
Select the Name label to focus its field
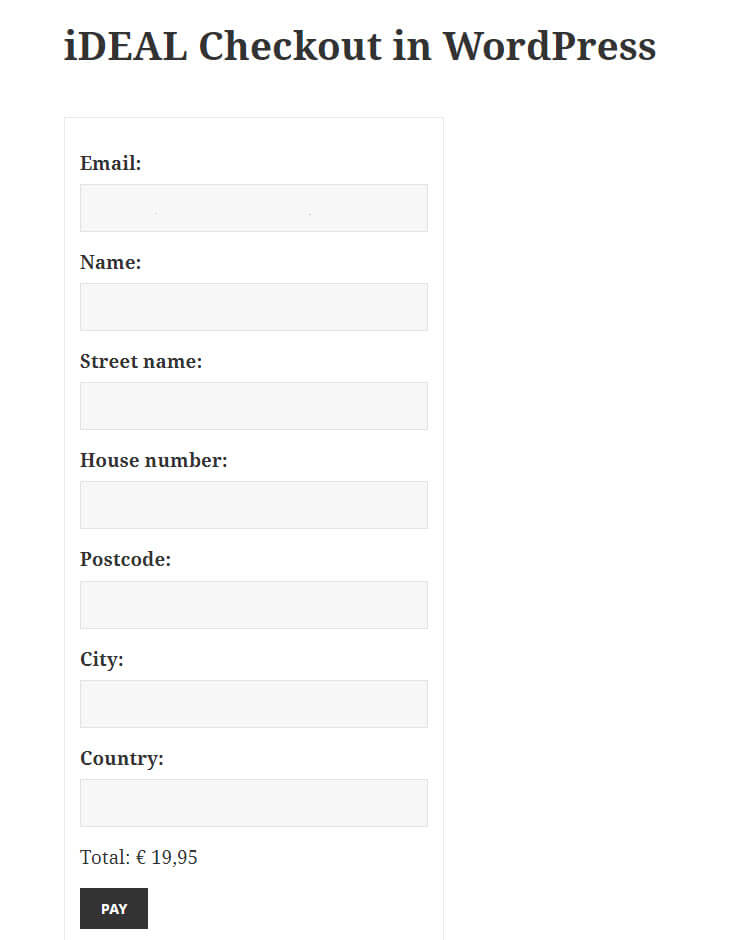tap(110, 262)
